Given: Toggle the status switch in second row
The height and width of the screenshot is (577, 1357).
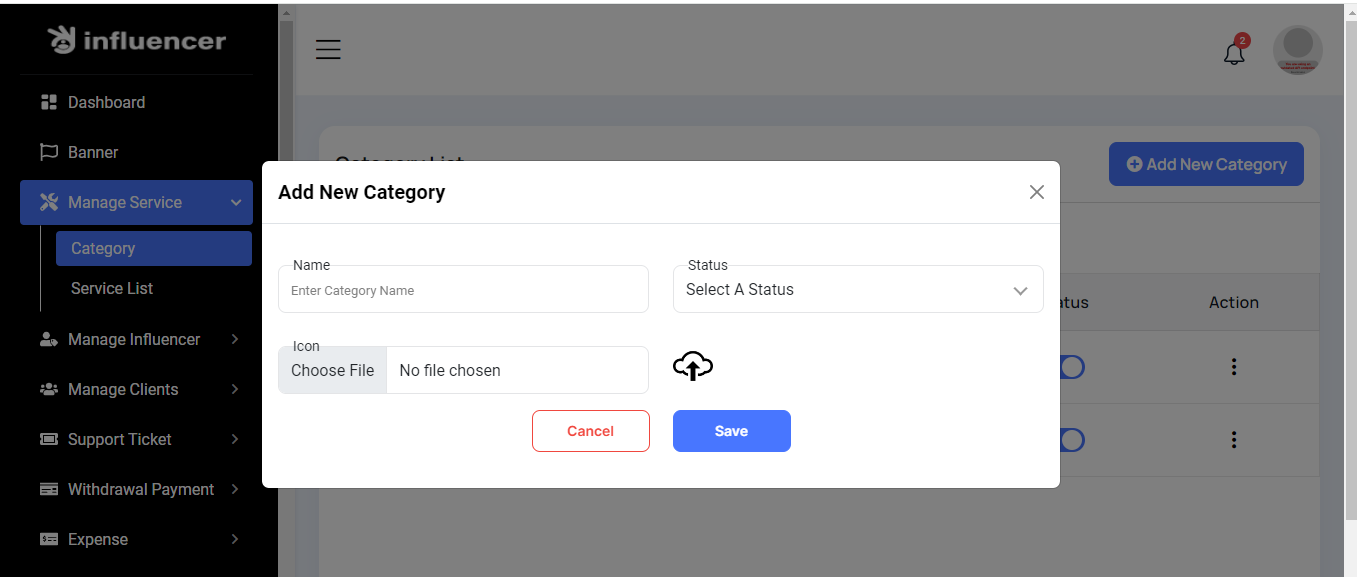Looking at the screenshot, I should point(1071,440).
